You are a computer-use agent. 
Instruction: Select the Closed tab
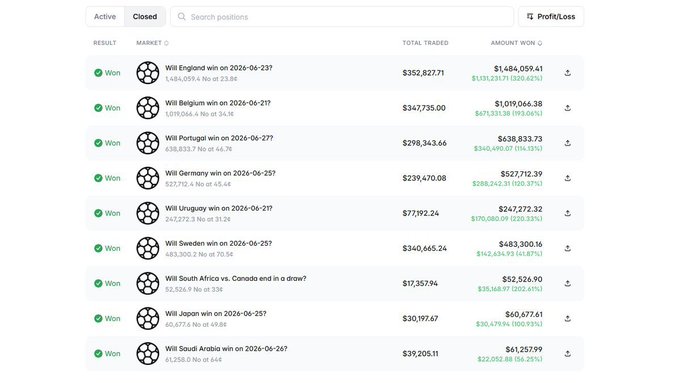click(145, 16)
